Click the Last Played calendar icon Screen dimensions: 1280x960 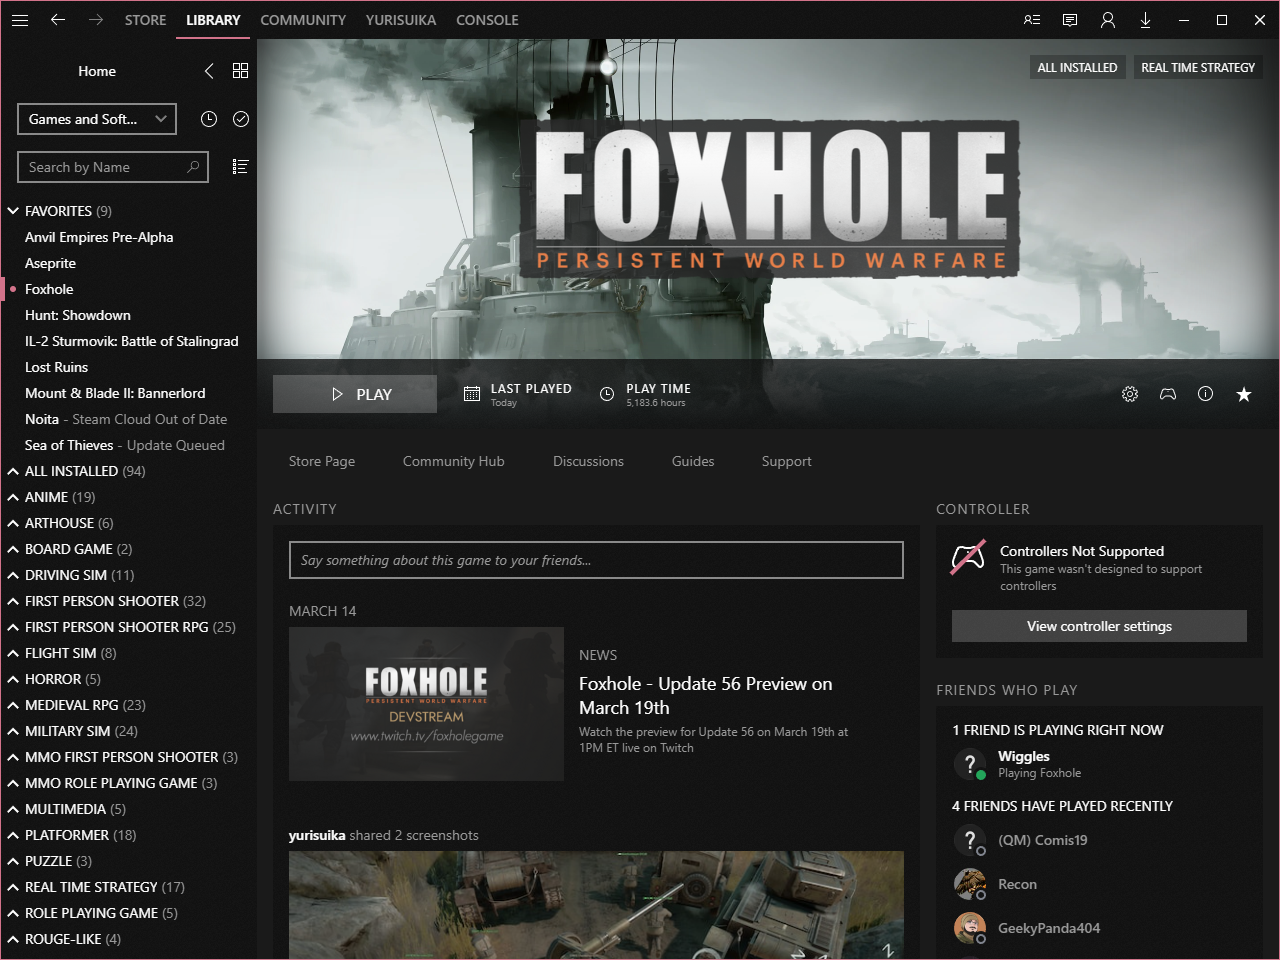(472, 394)
